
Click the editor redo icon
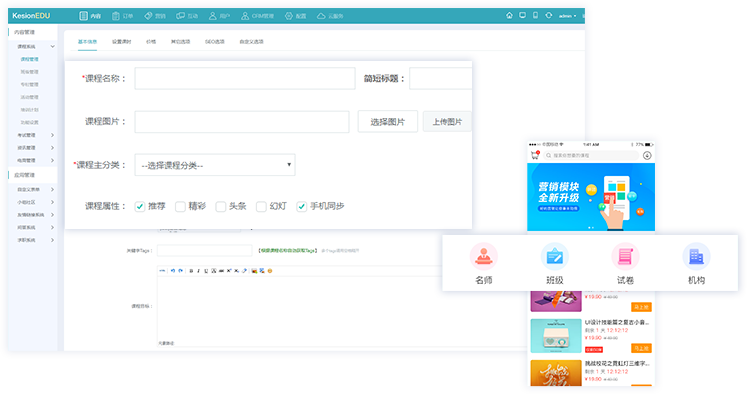[180, 271]
